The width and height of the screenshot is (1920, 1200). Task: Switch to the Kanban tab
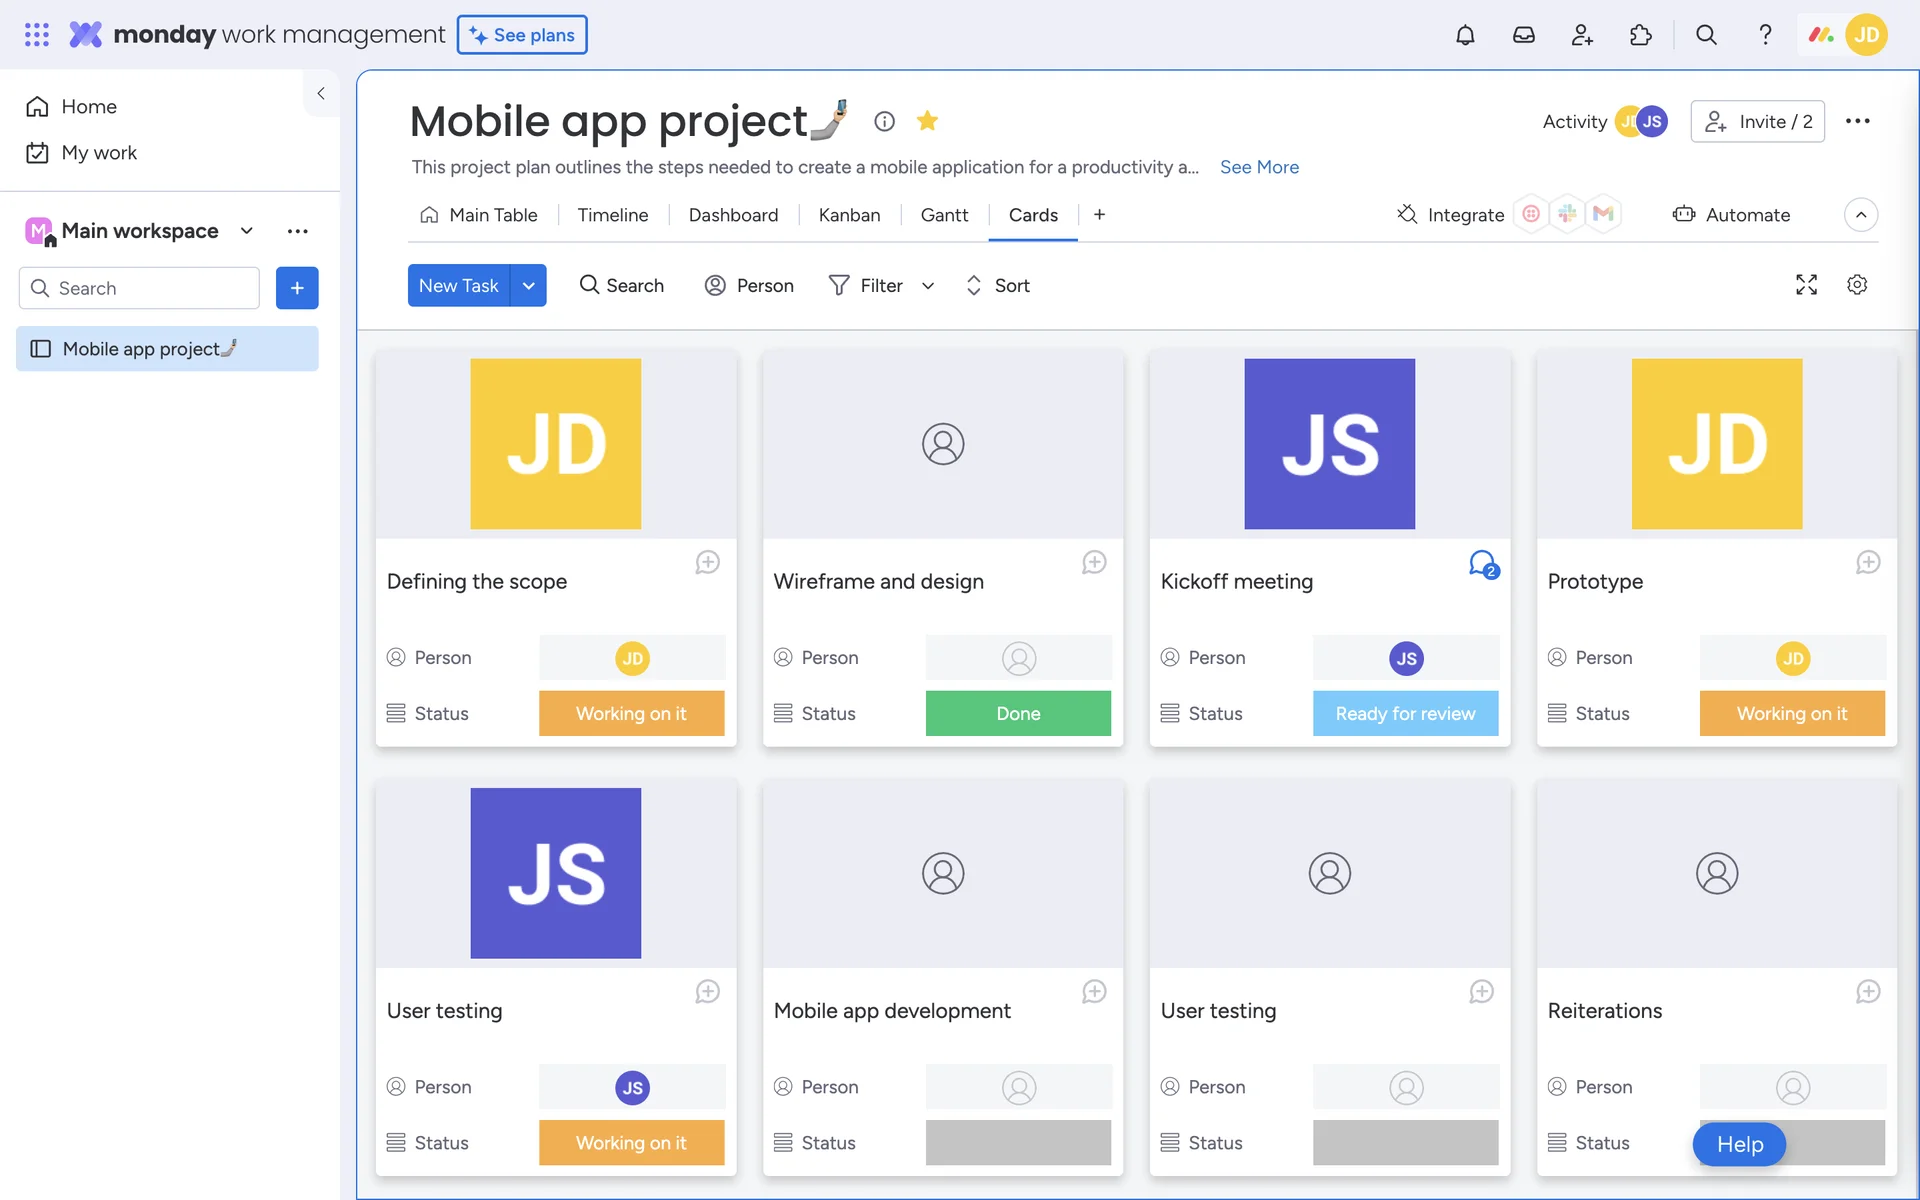tap(849, 215)
